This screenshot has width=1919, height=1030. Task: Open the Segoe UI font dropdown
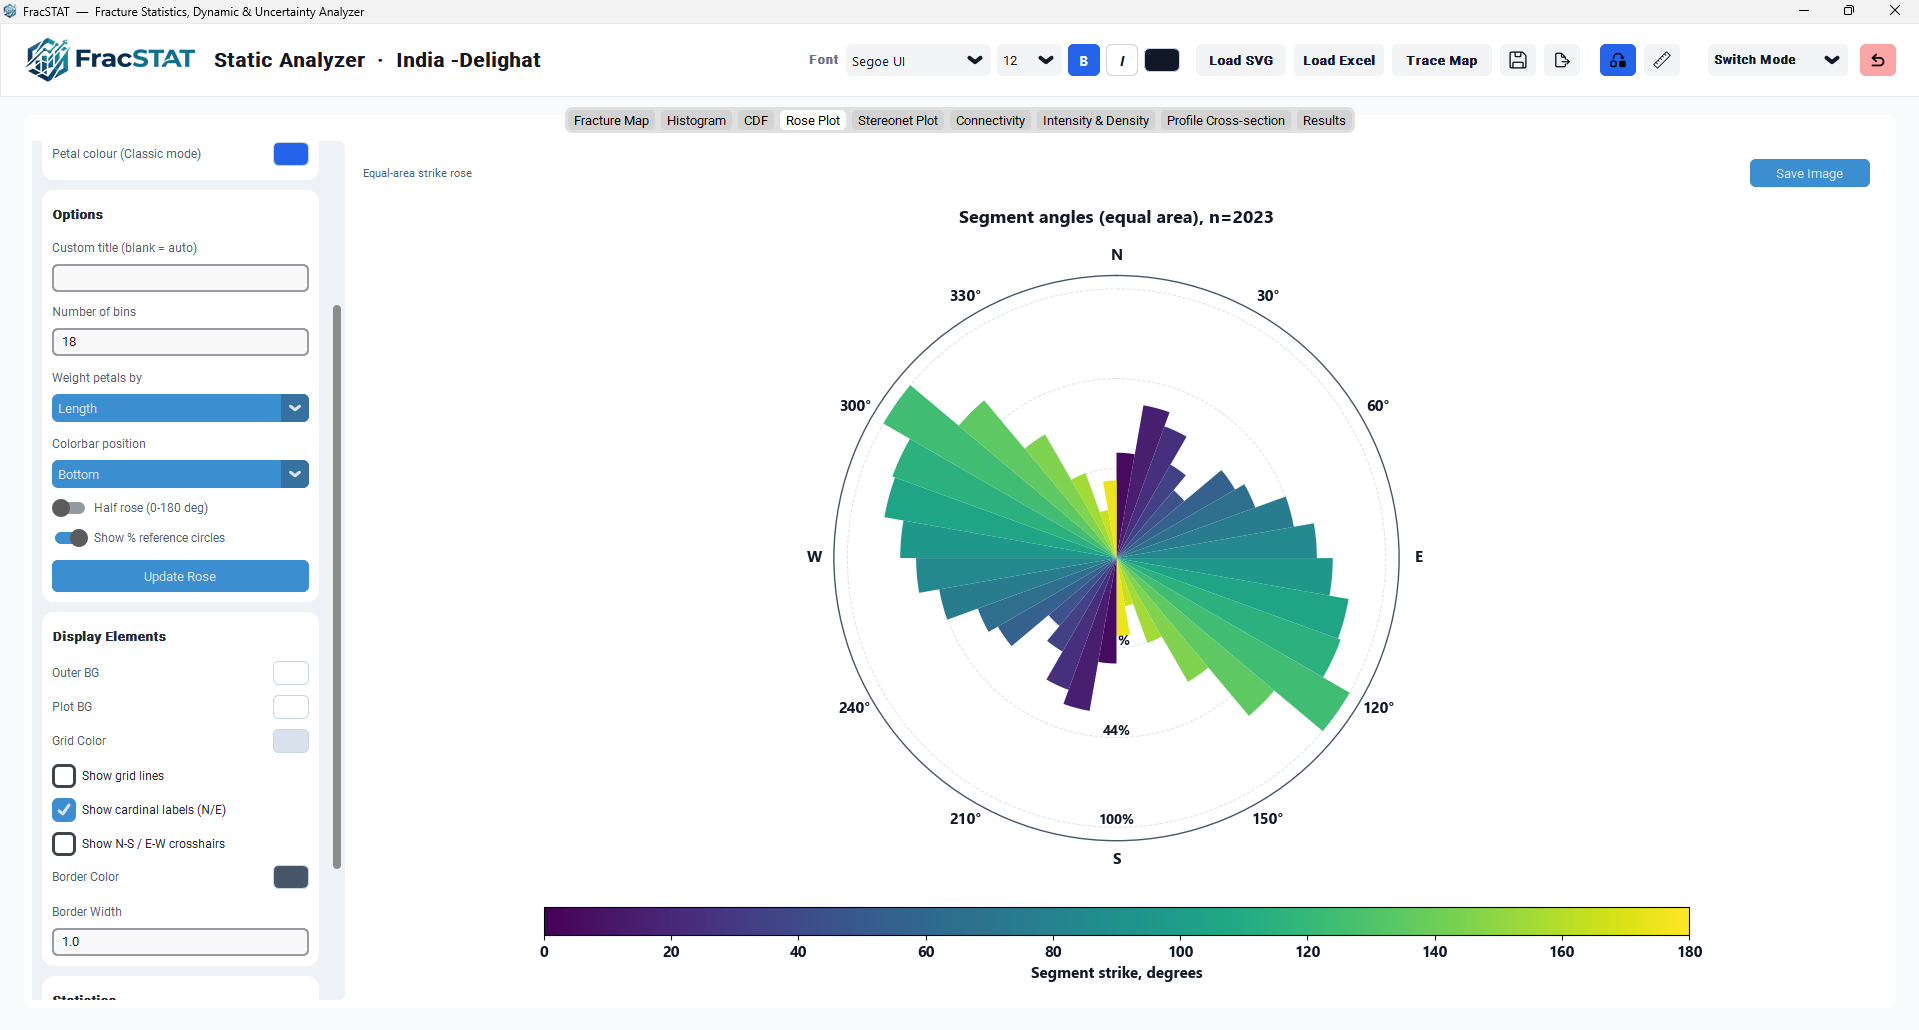(918, 60)
